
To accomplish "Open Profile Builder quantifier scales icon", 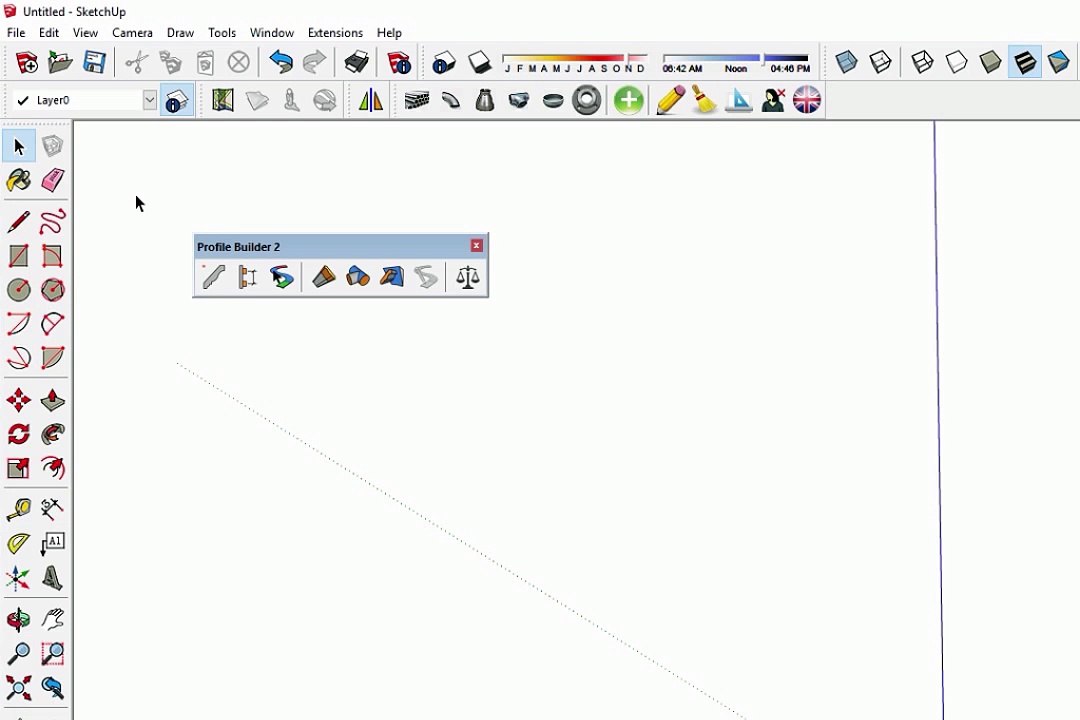I will pos(468,277).
